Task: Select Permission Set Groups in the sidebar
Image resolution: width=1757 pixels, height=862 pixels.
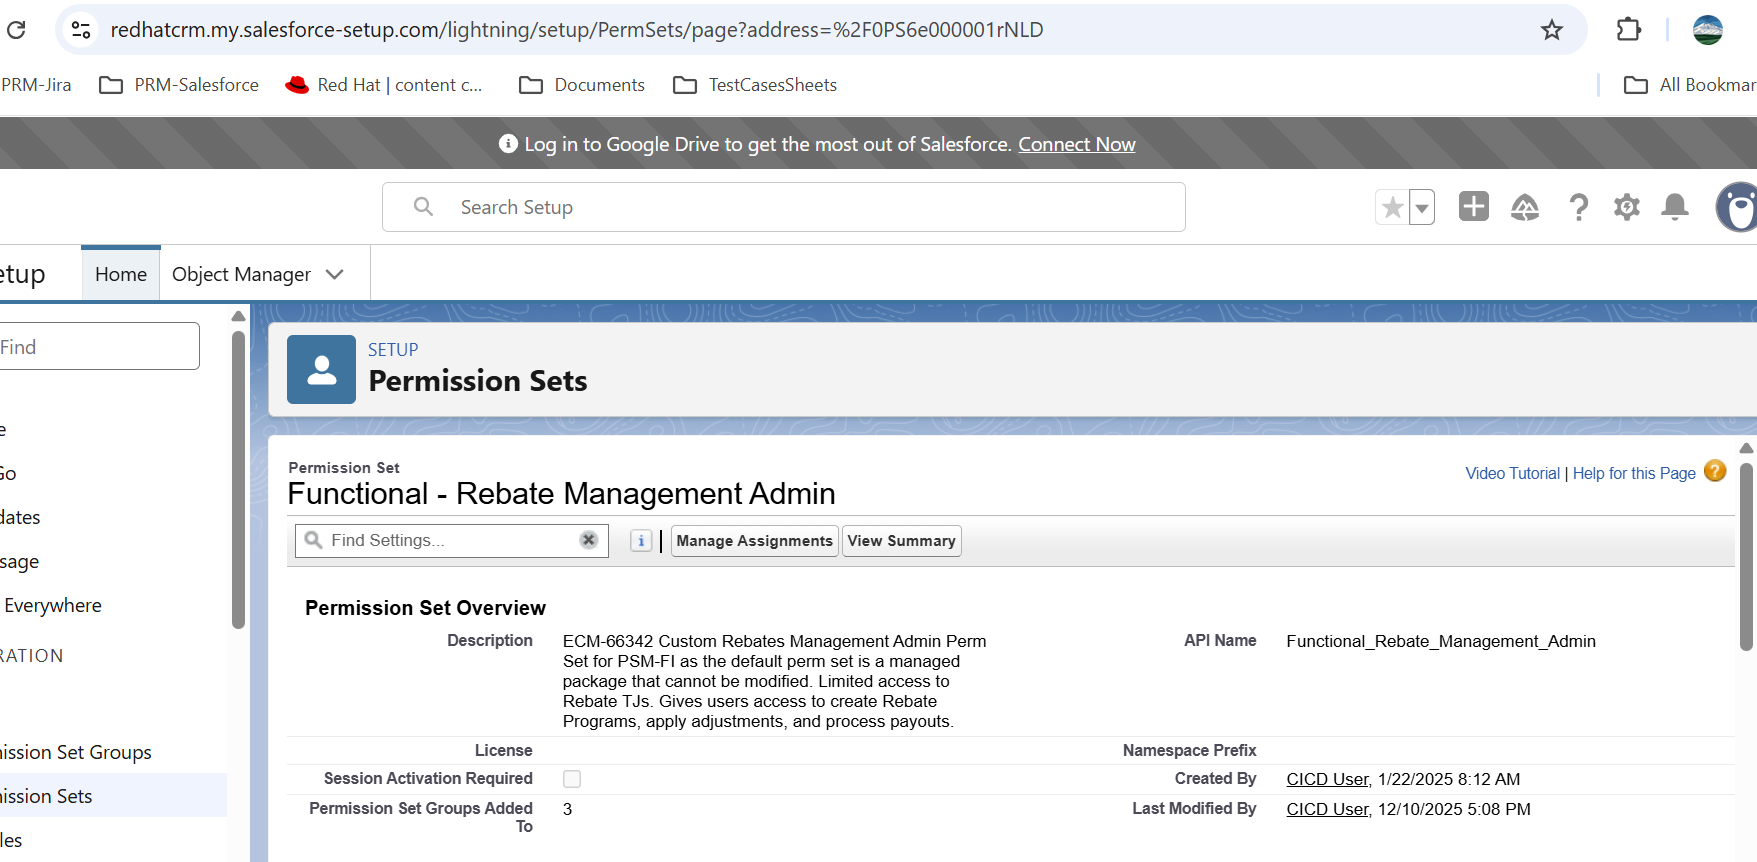Action: click(76, 752)
